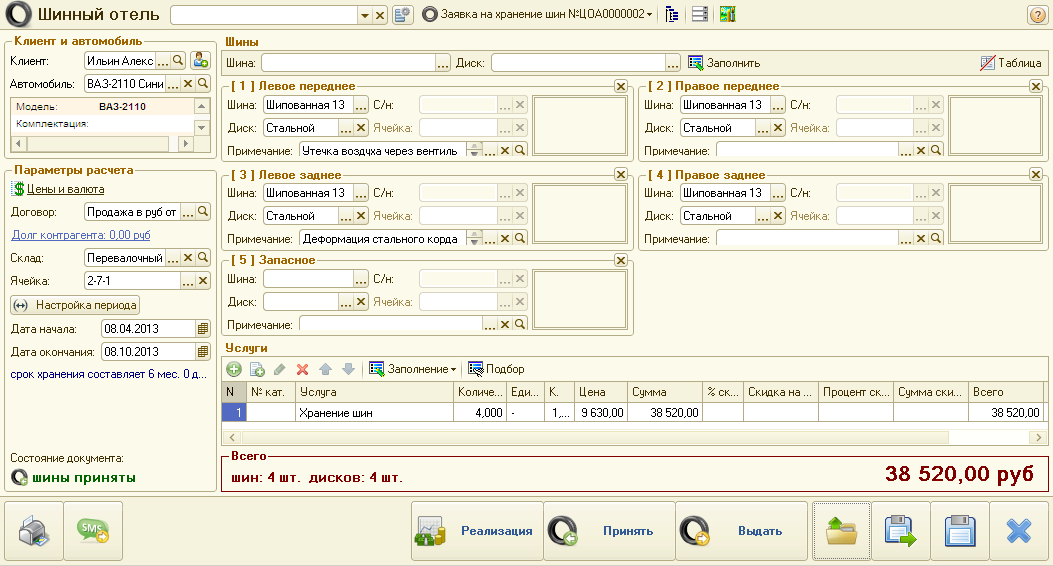Image resolution: width=1053 pixels, height=566 pixels.
Task: Open Автомобиль record with magnifier
Action: [x=203, y=84]
